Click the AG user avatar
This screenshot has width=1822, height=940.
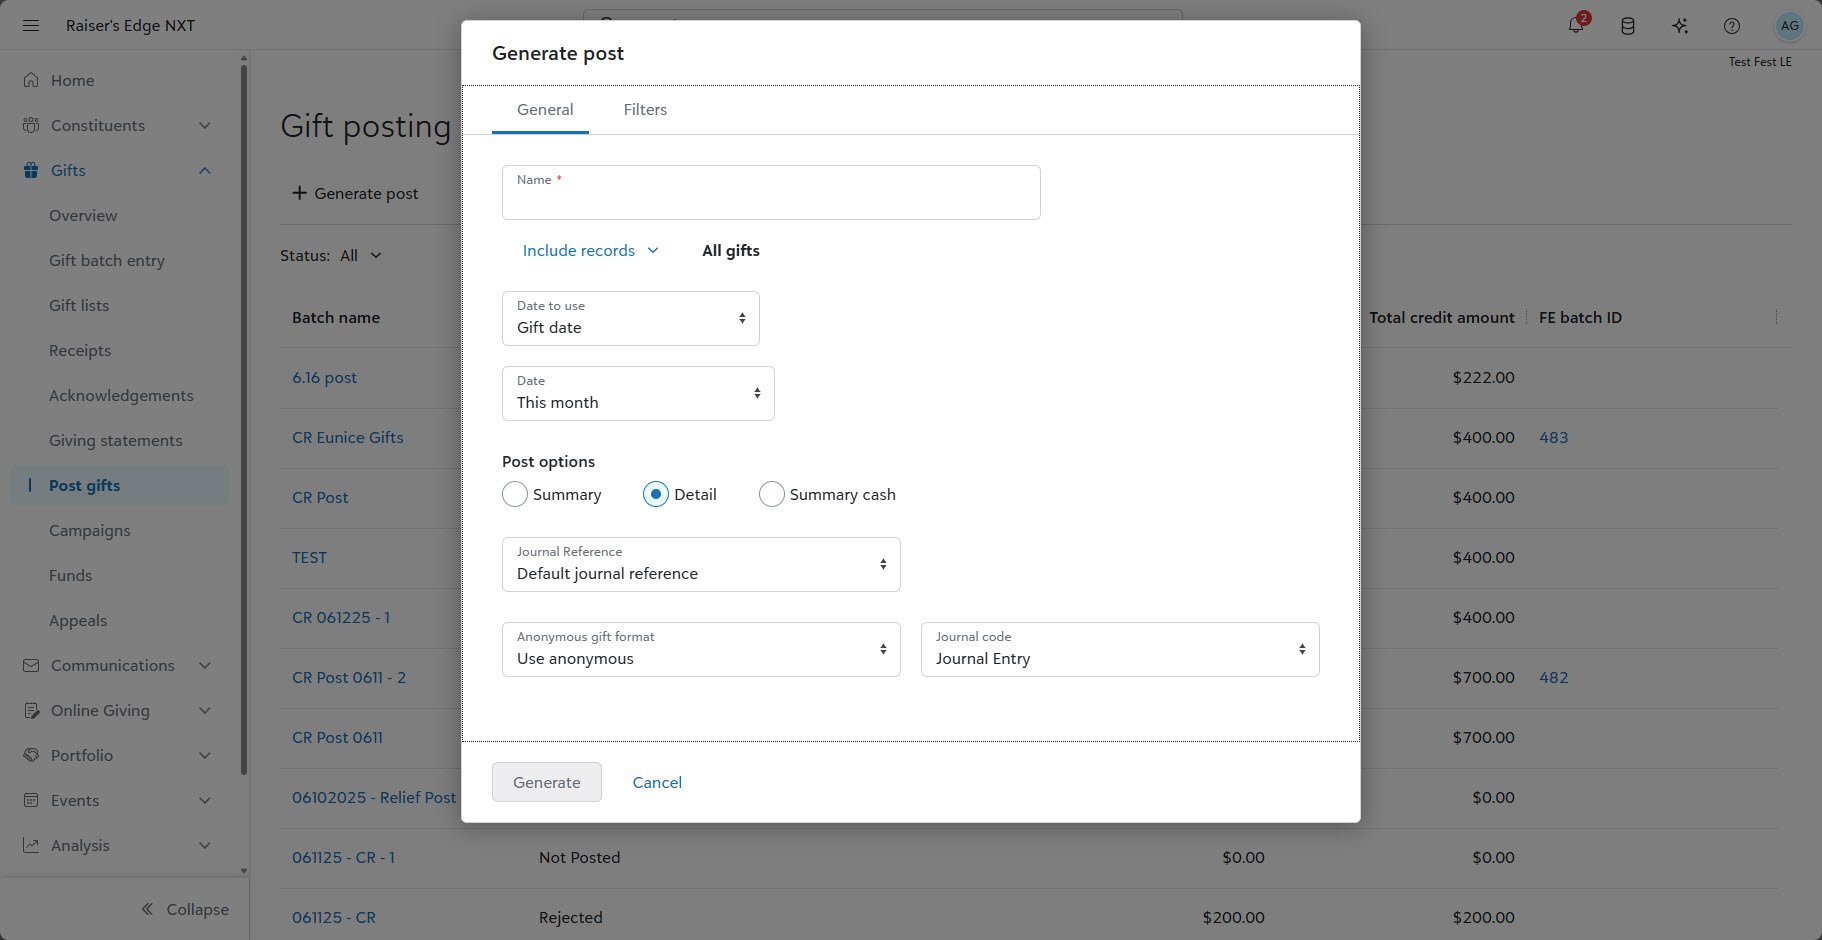1789,26
